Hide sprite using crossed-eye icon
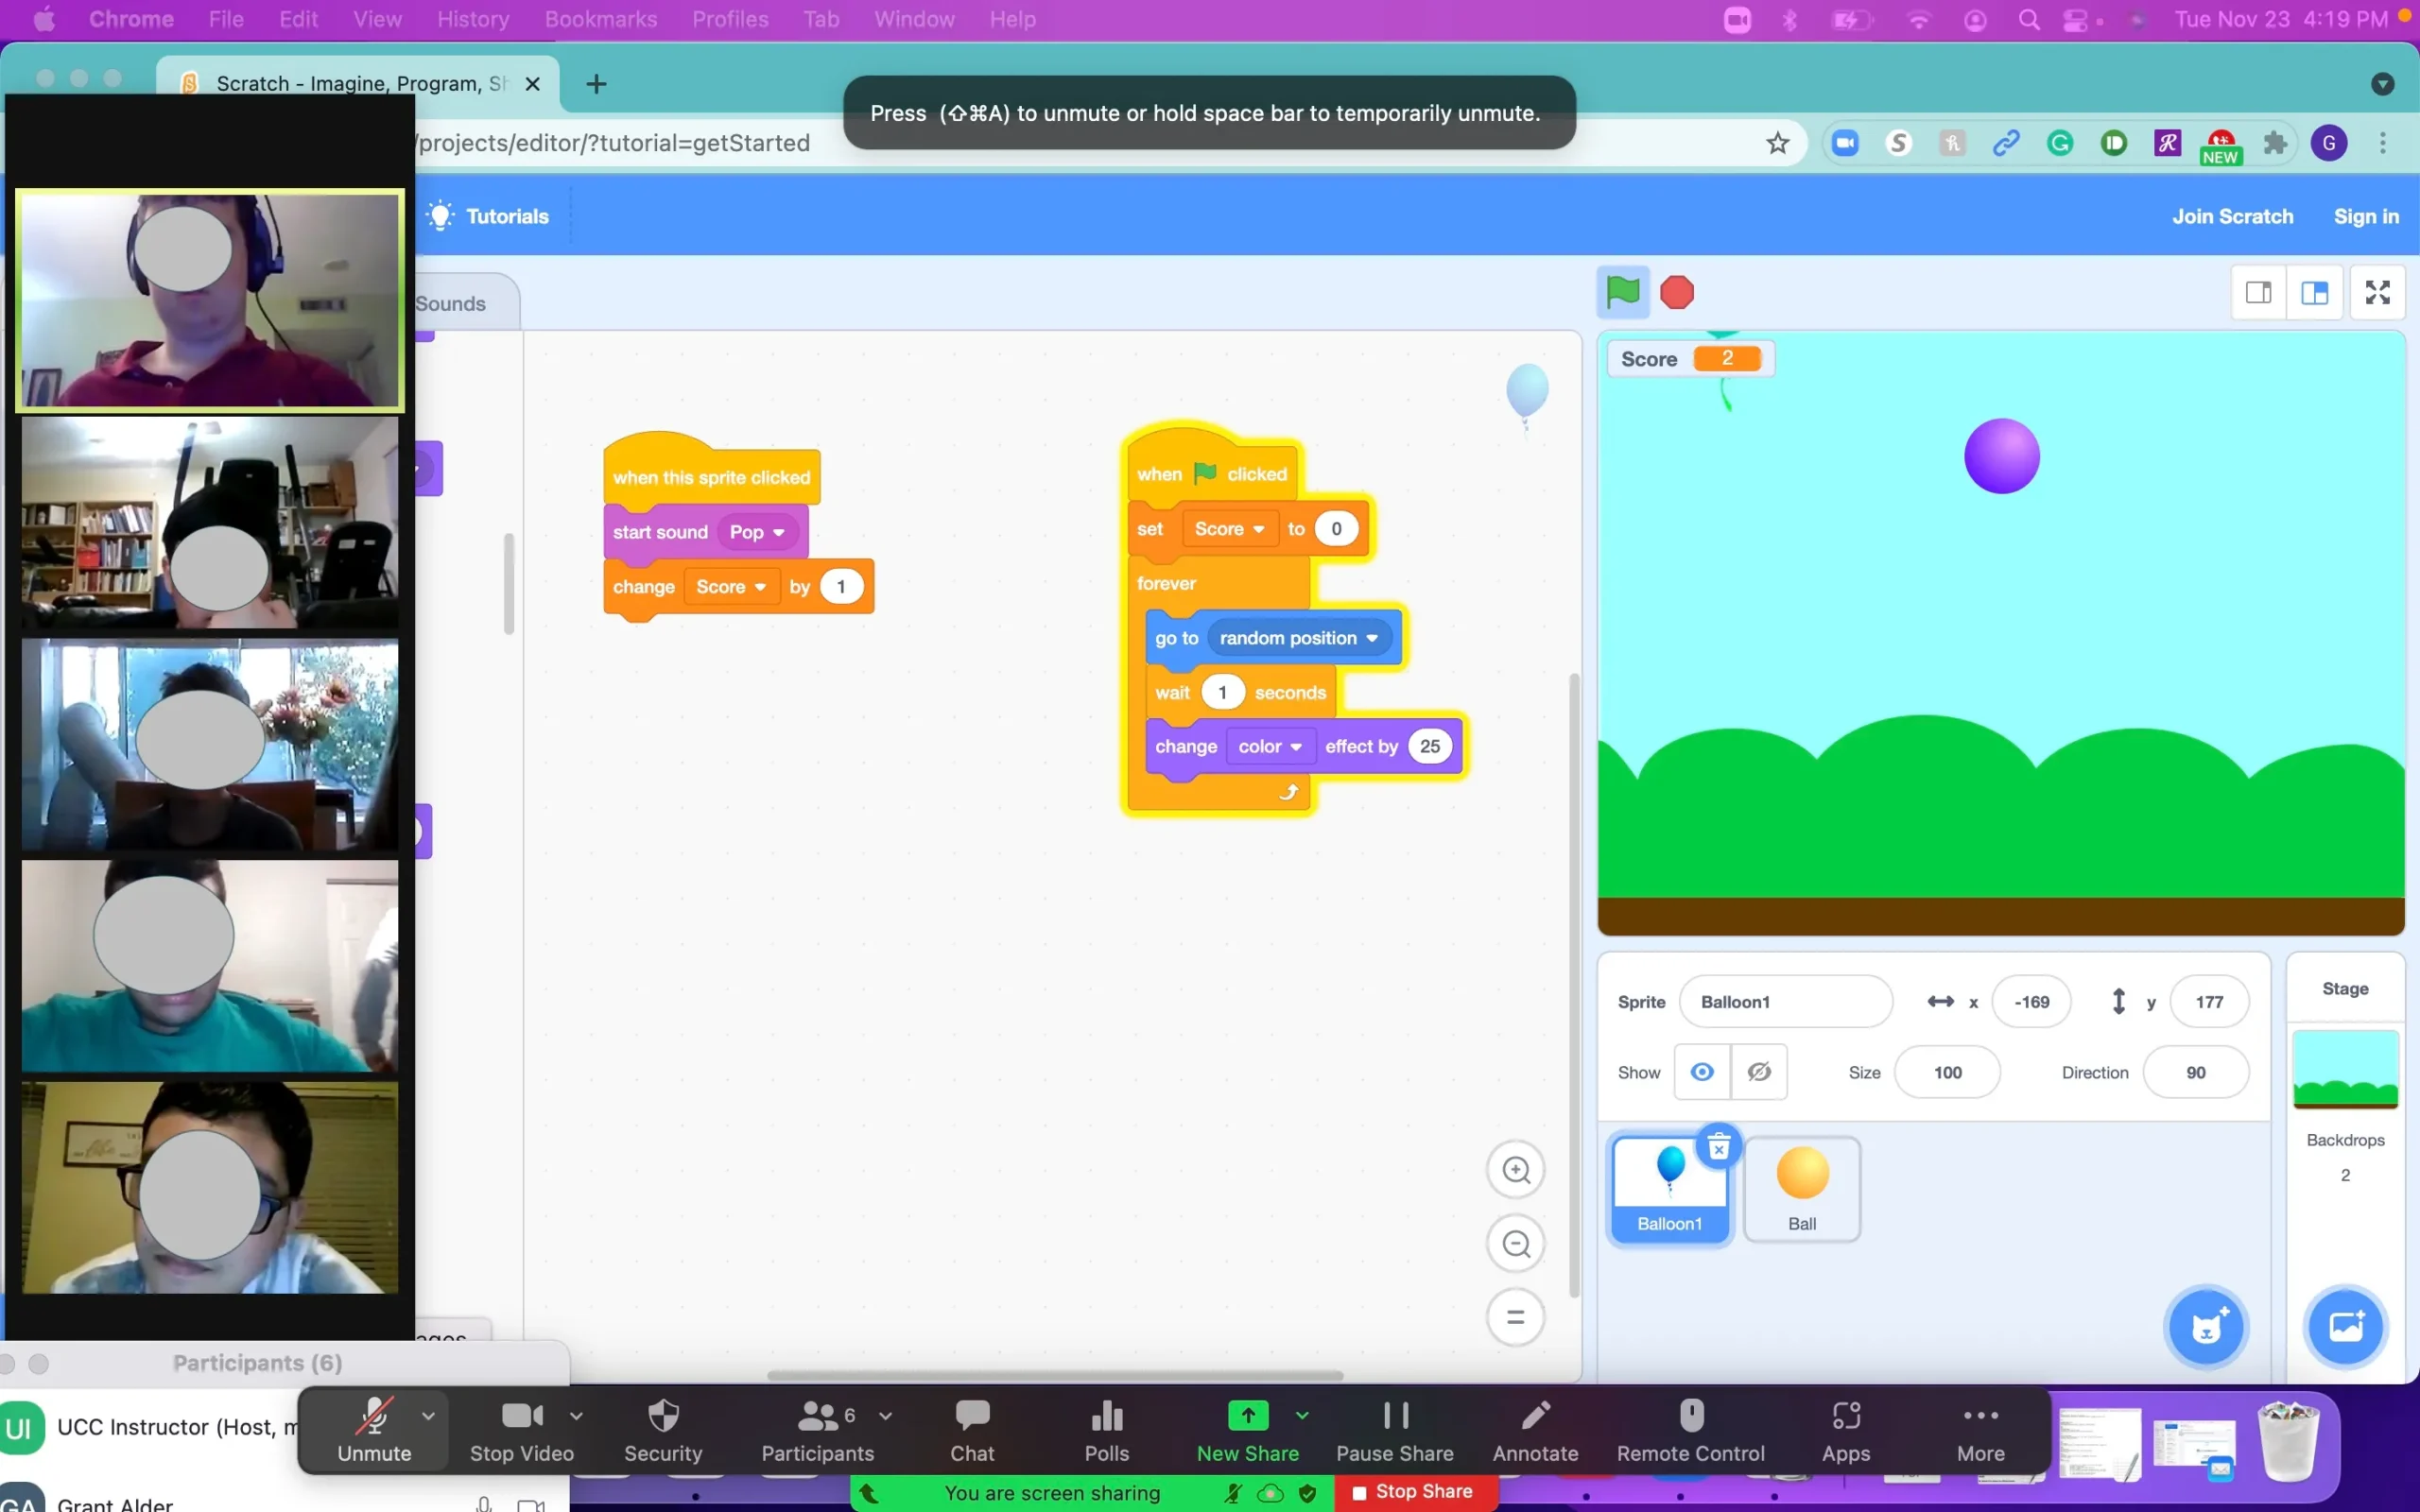This screenshot has height=1512, width=2420. [x=1759, y=1072]
